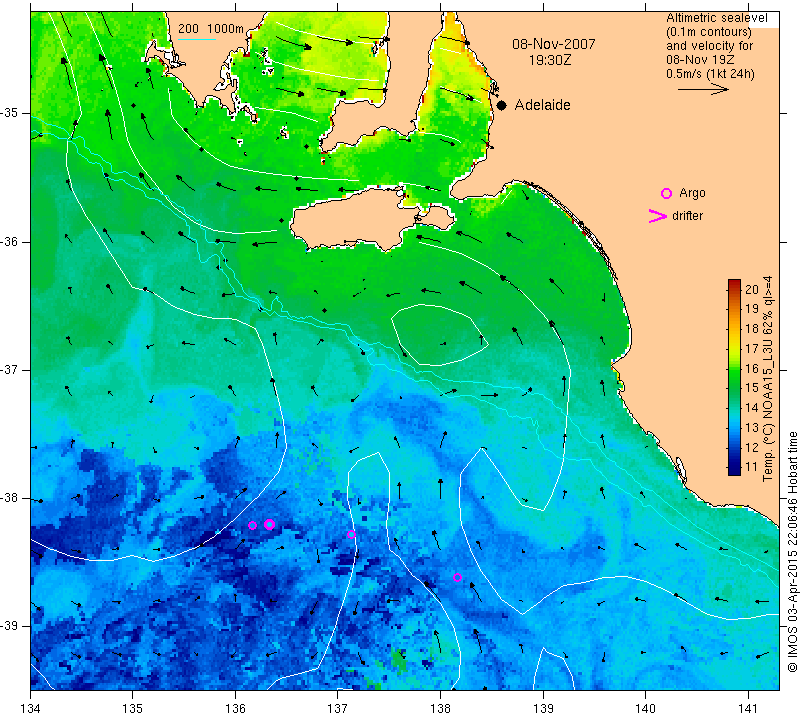Click the green 16°C band of the colorbar
The image size is (800, 720).
tap(734, 369)
